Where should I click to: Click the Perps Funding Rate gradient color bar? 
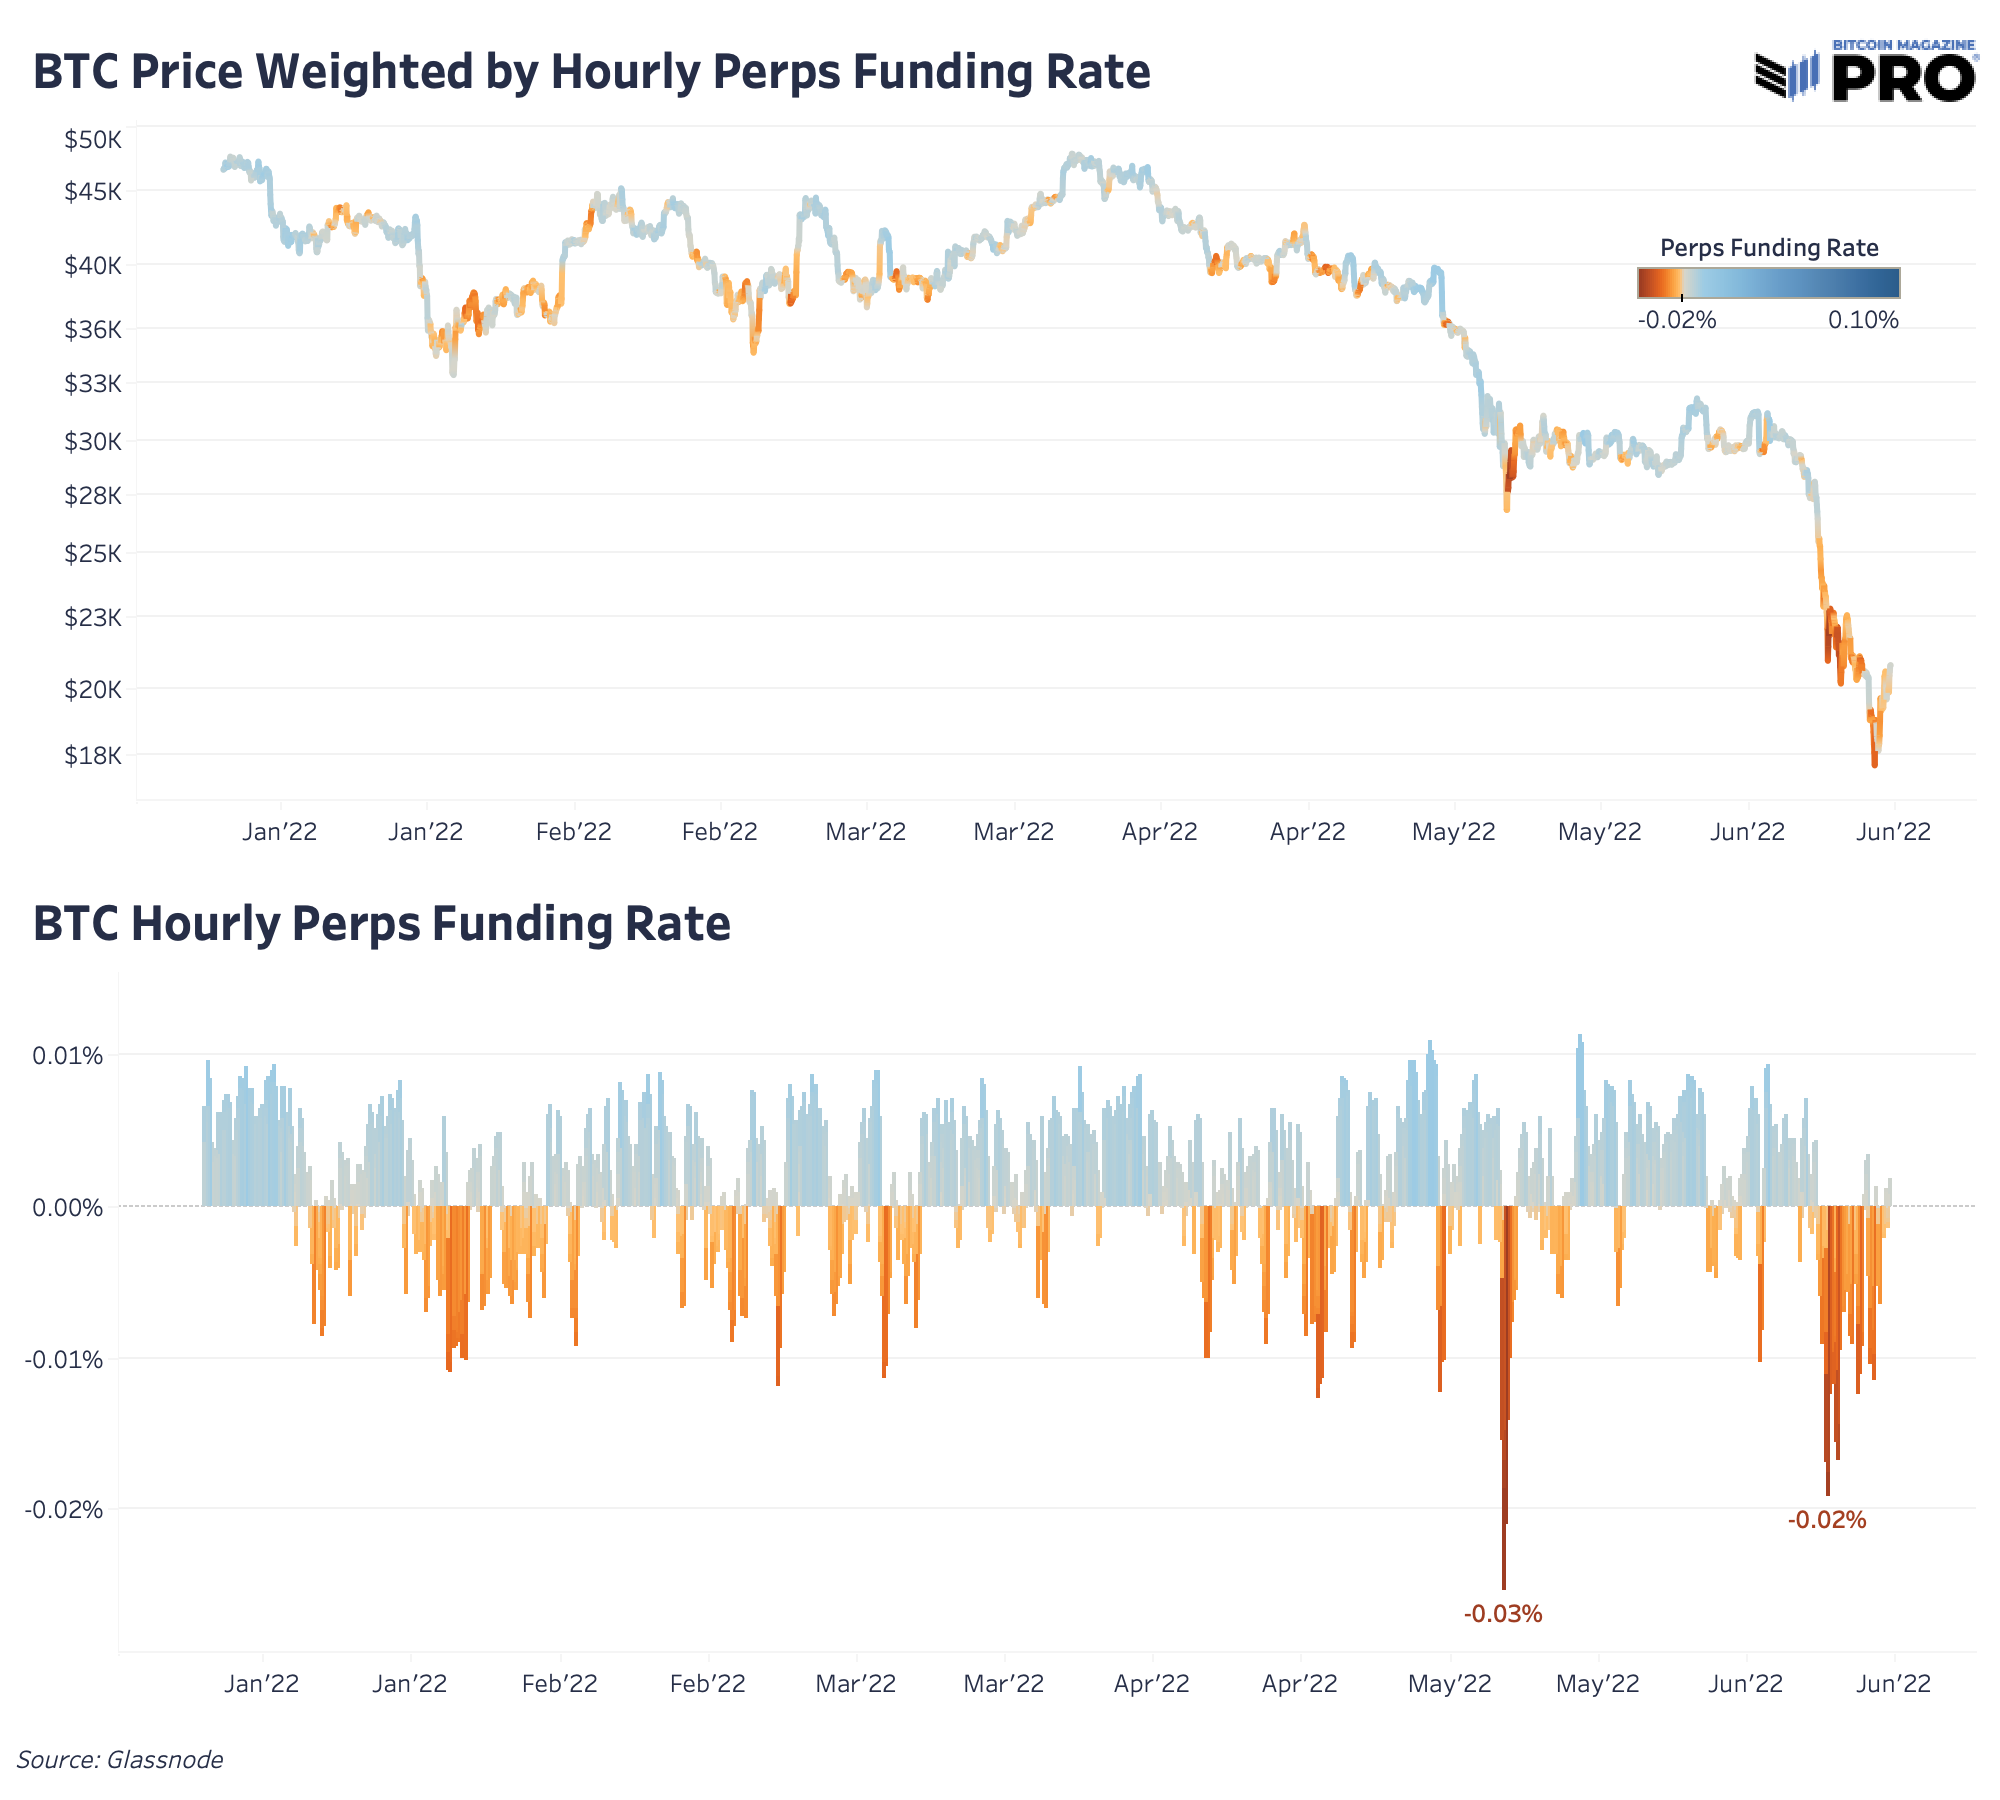1768,283
